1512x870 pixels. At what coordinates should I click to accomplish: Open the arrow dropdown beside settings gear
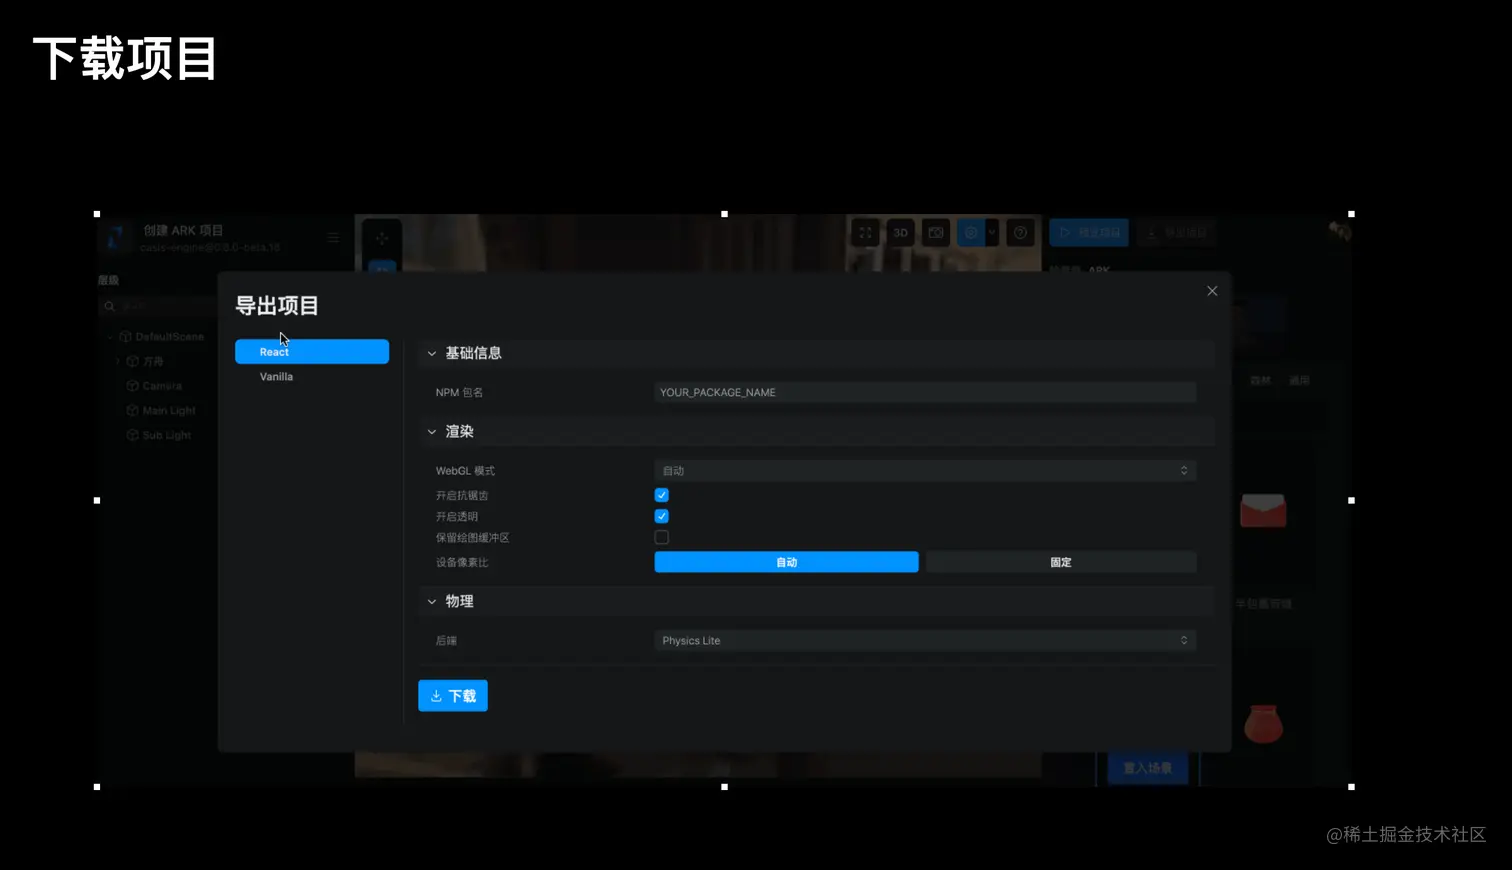(992, 233)
